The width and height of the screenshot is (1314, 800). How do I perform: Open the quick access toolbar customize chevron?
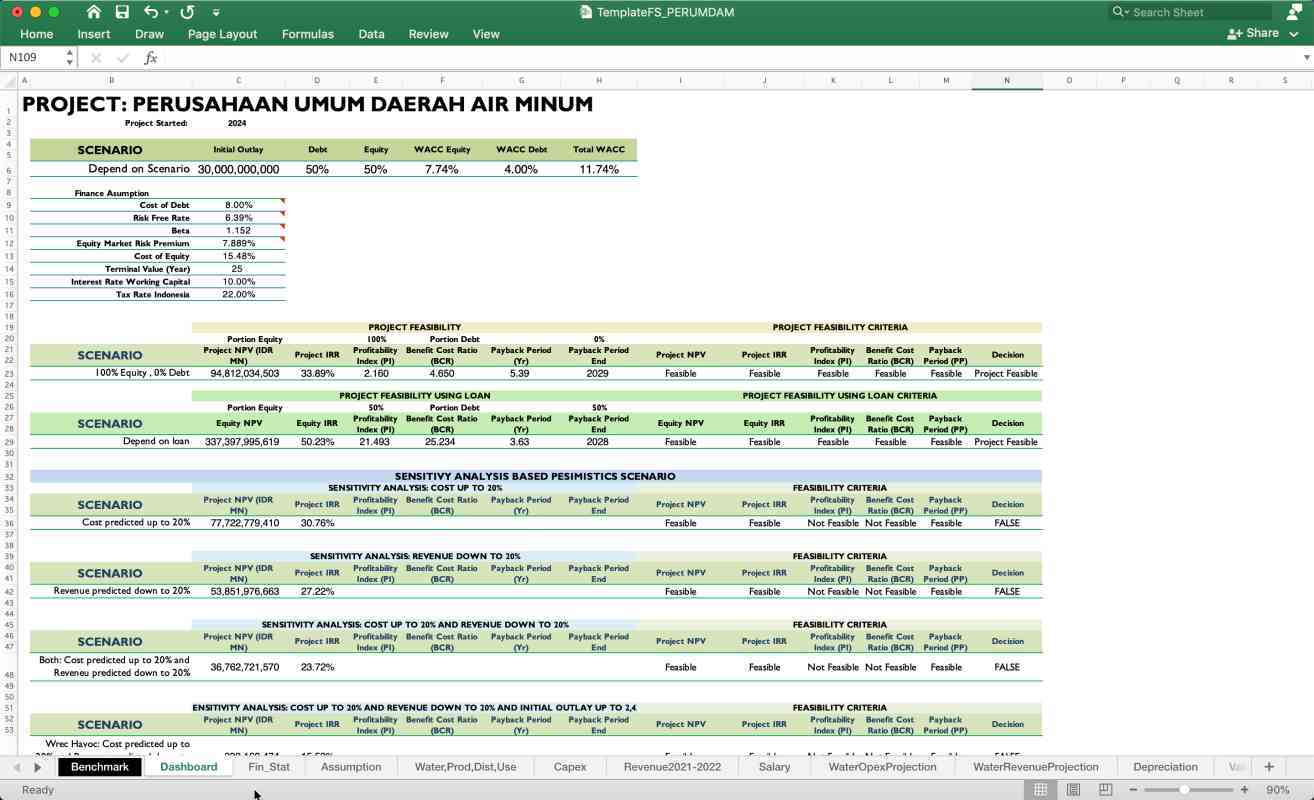[x=216, y=11]
